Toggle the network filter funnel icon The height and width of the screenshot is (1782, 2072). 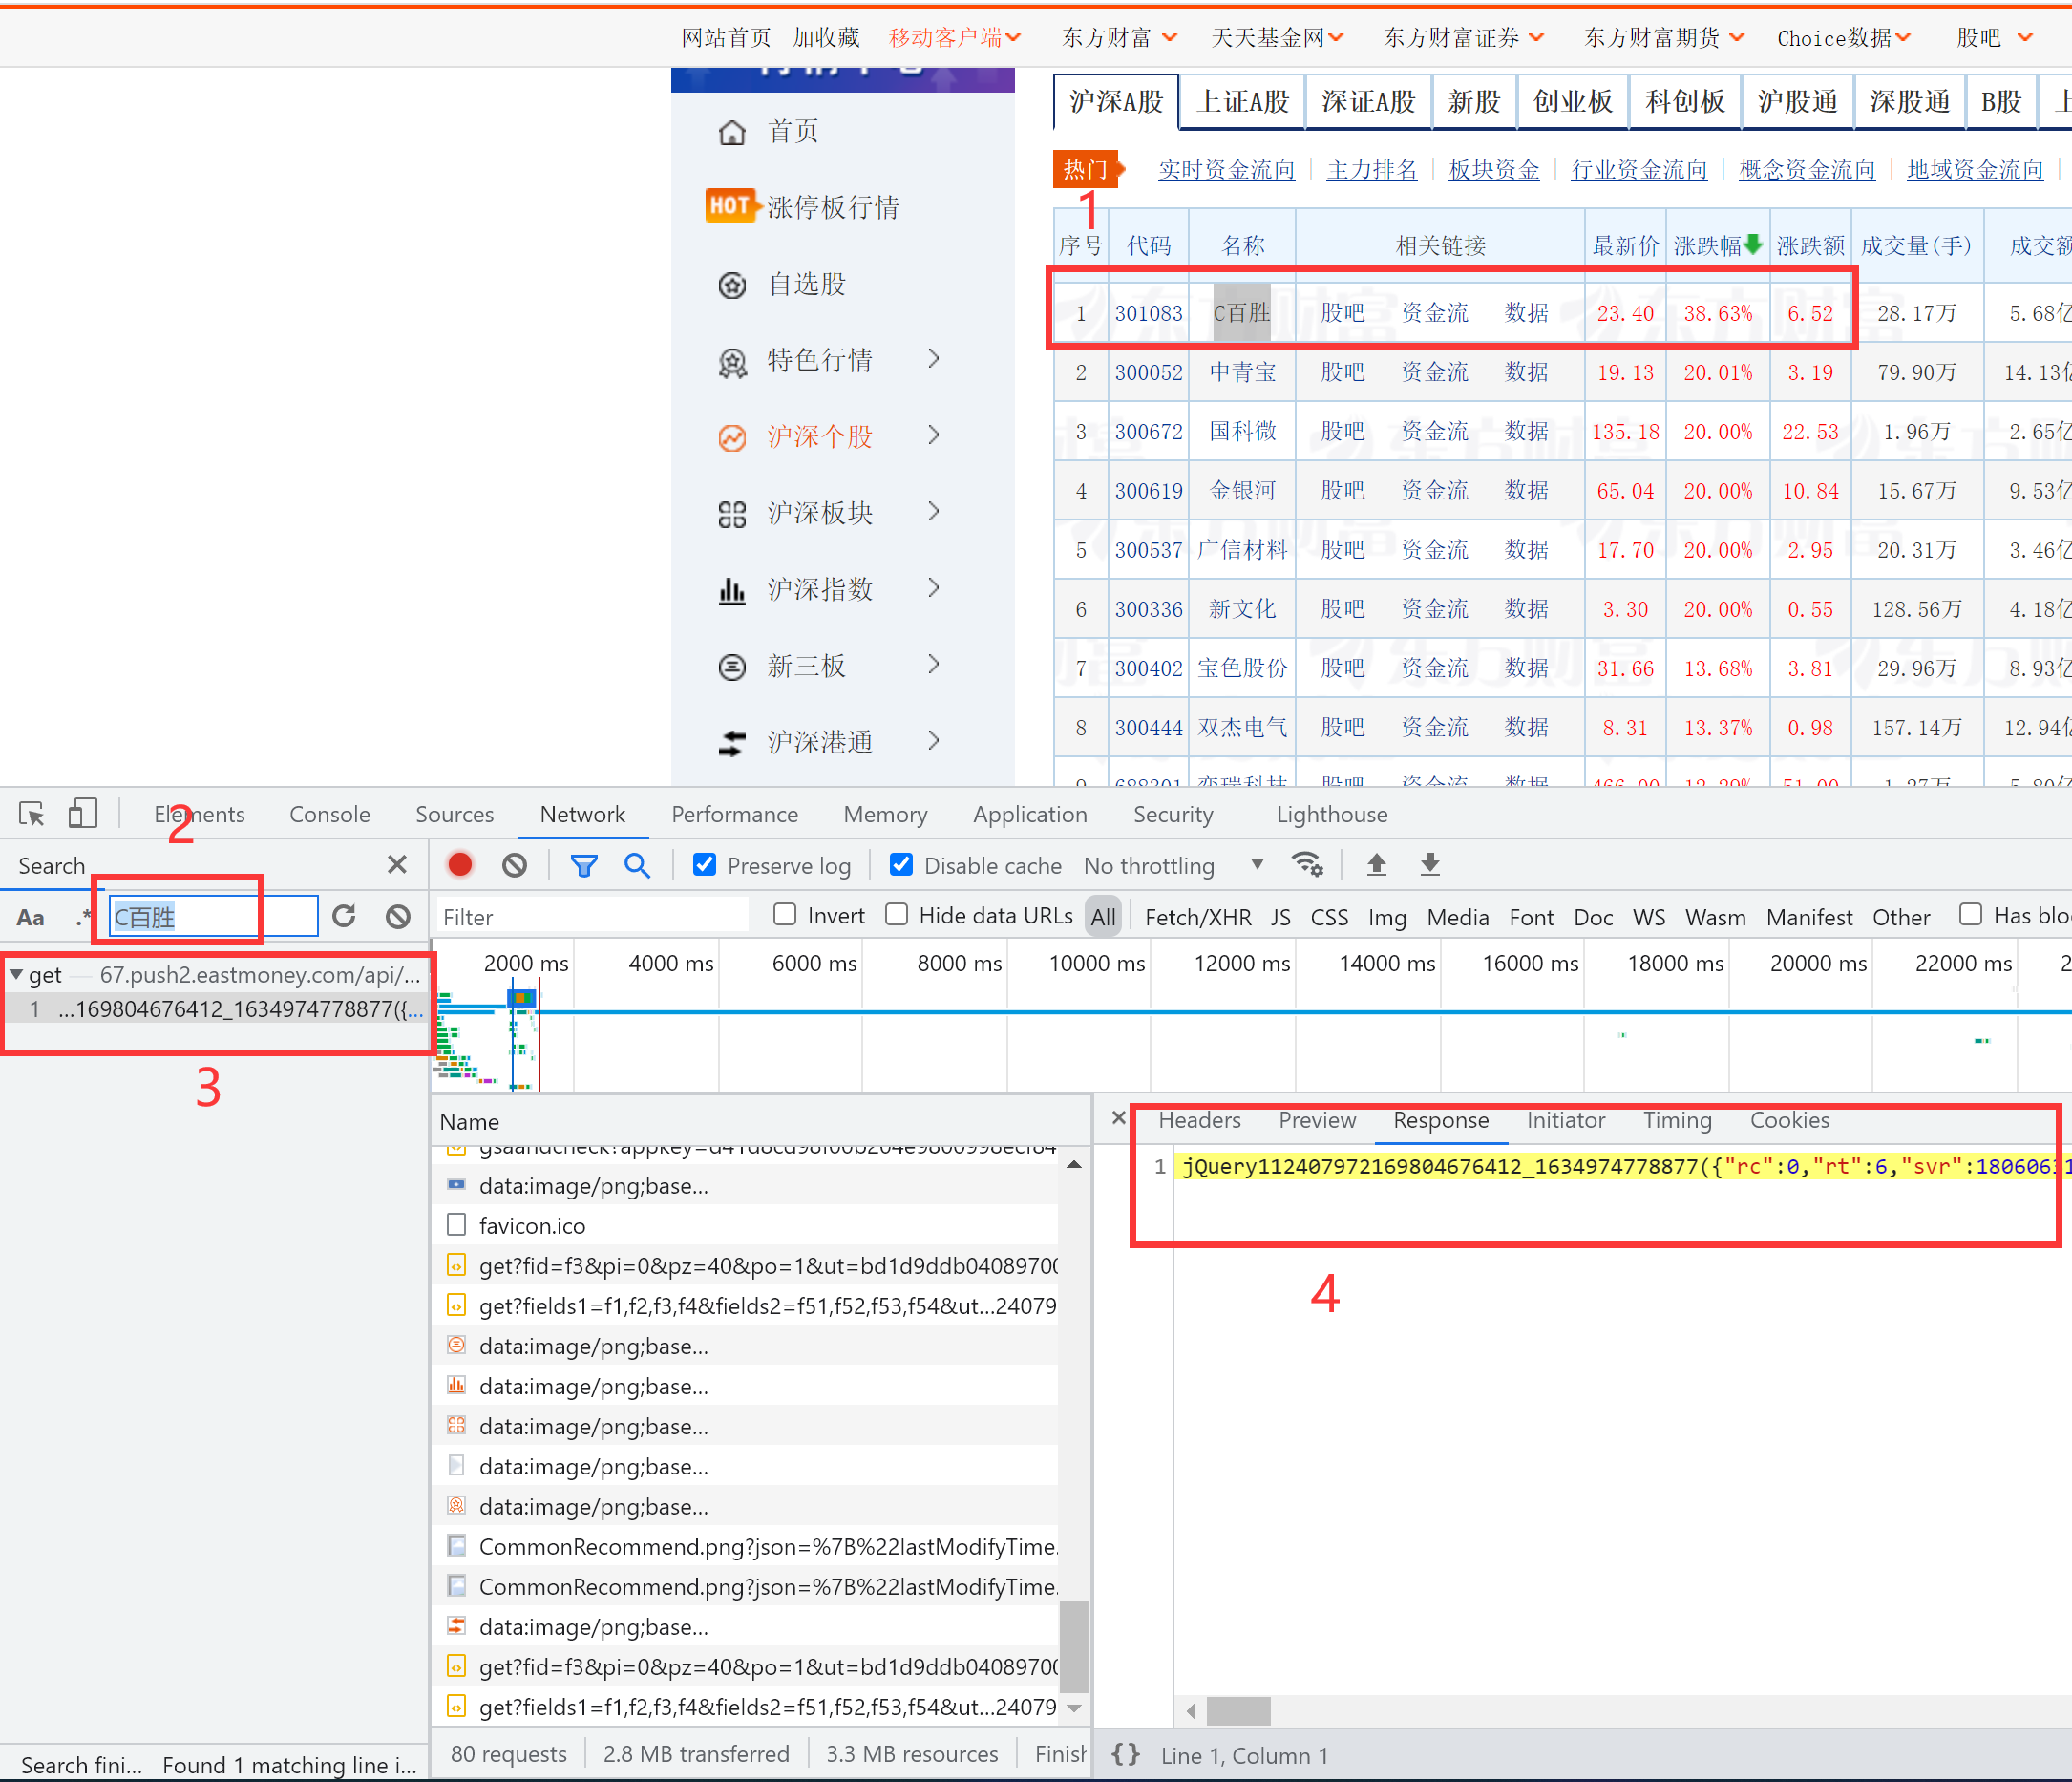coord(584,865)
